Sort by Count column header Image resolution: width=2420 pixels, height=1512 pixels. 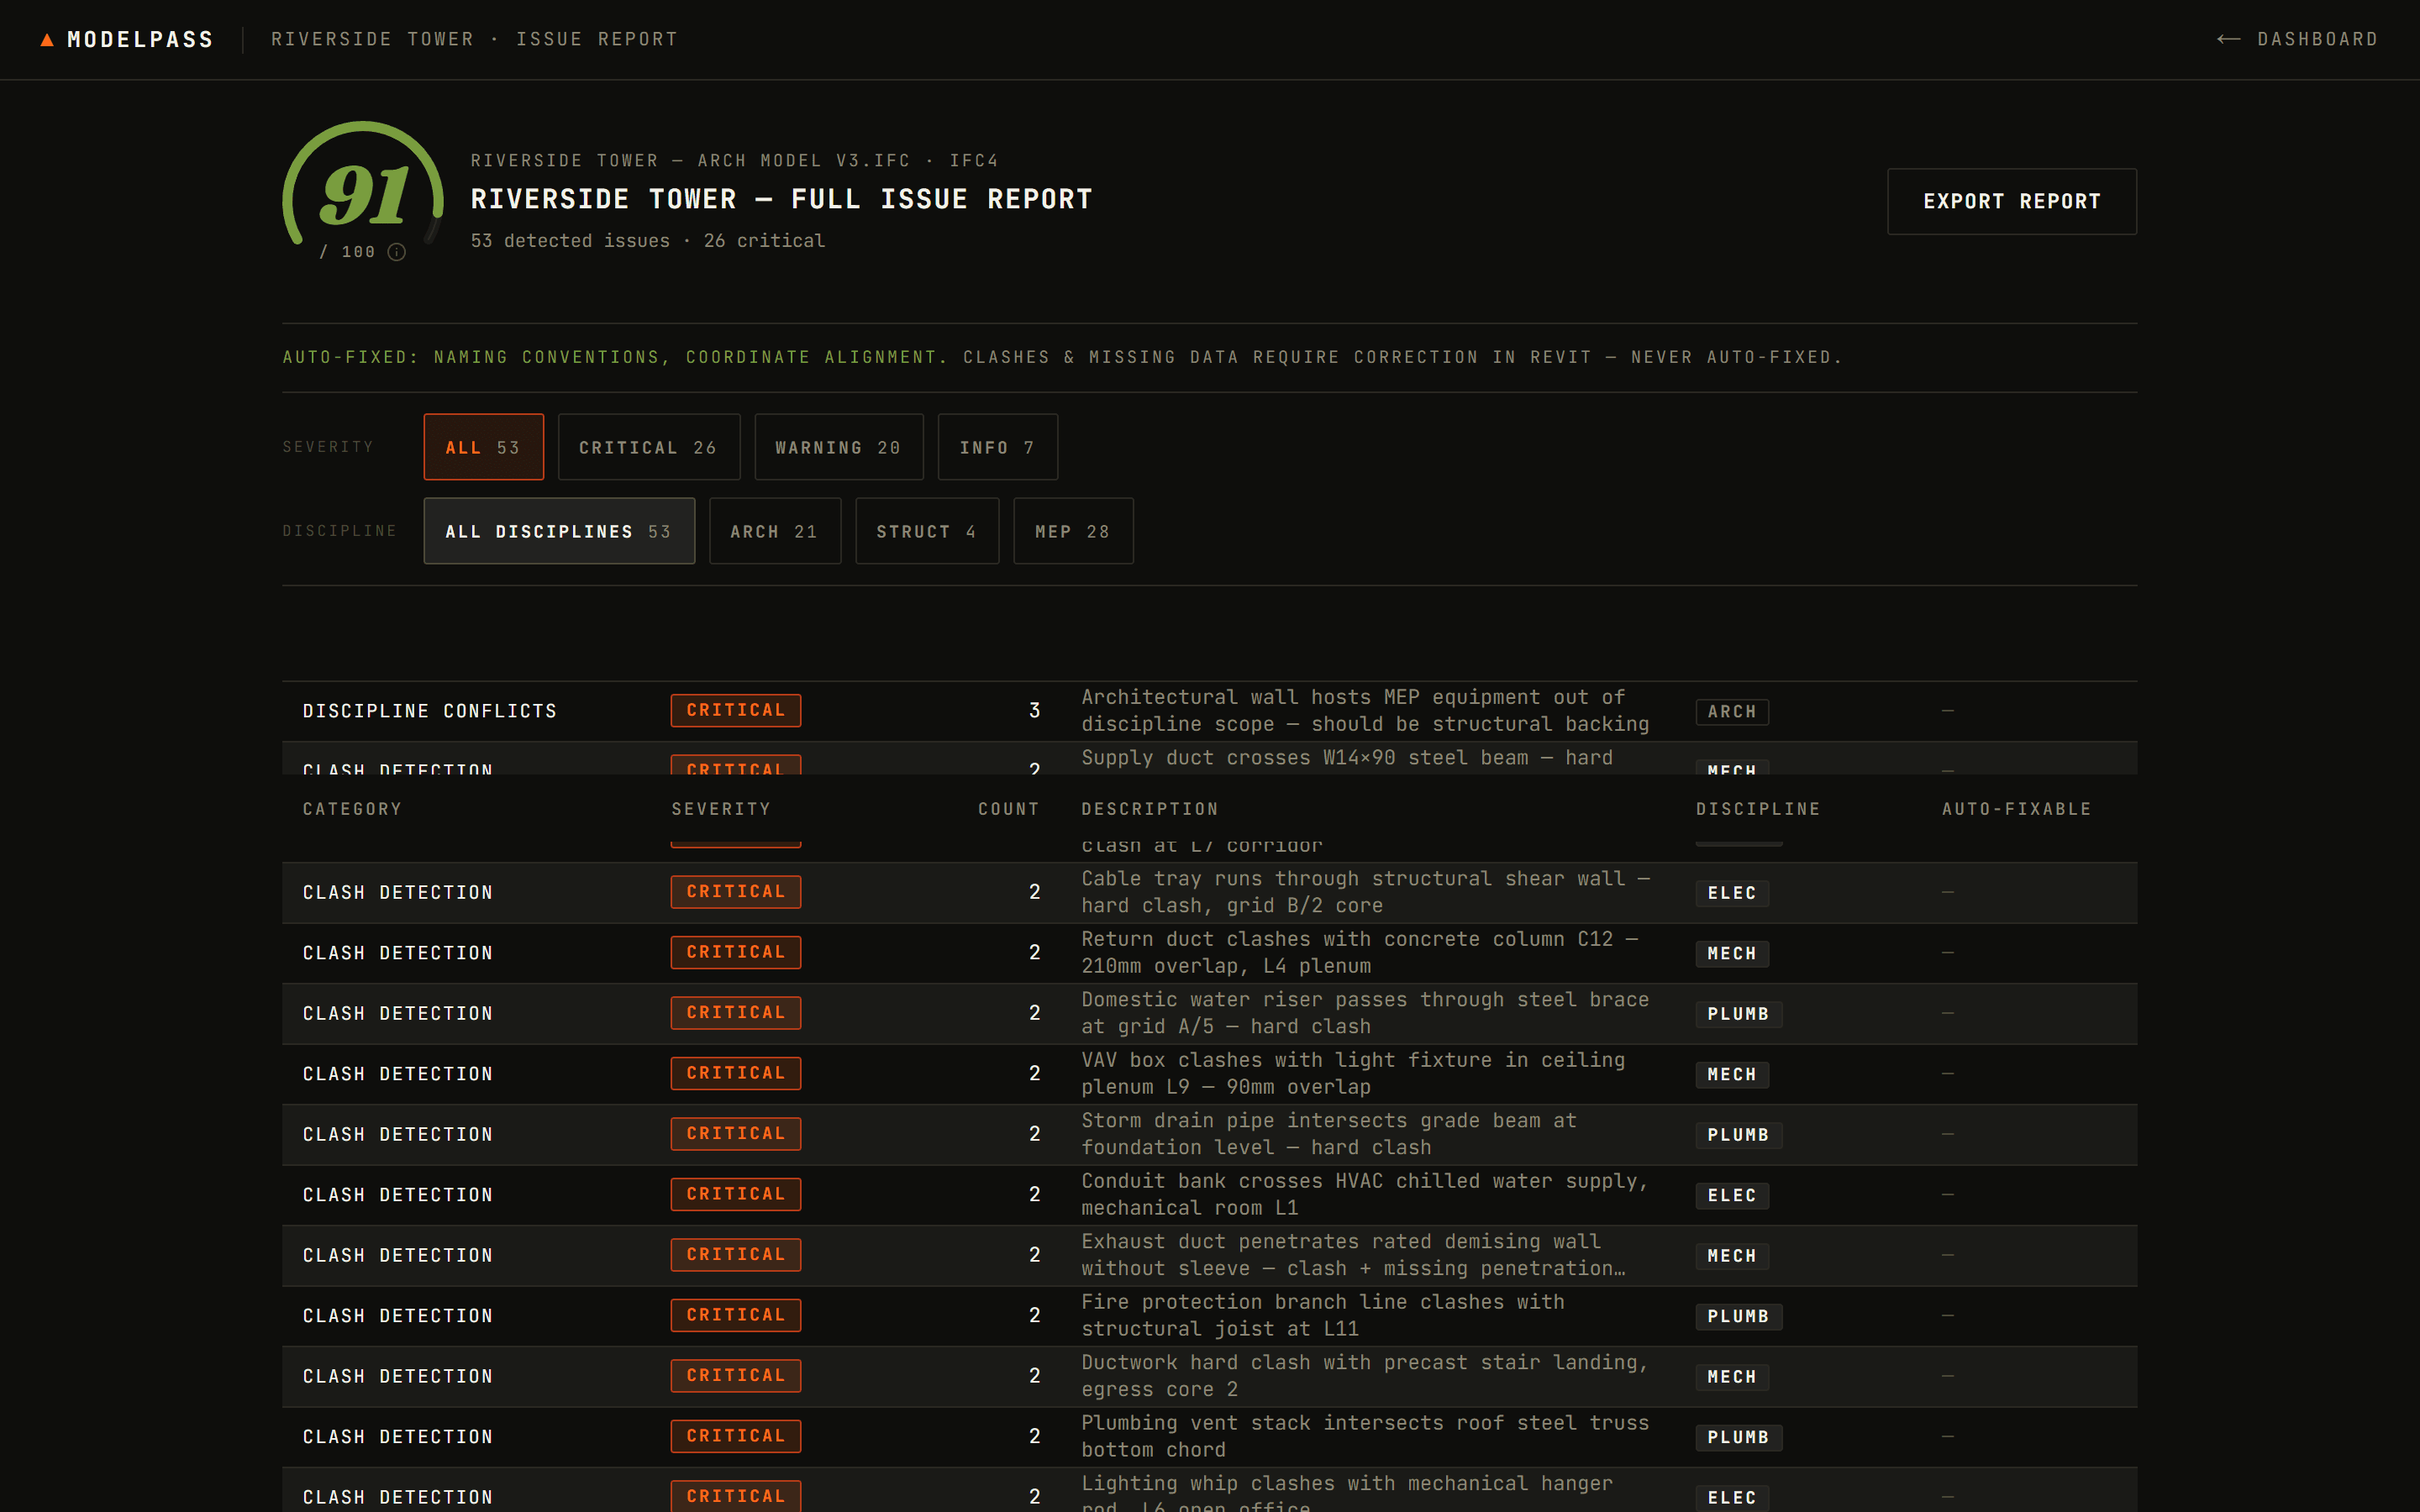click(1008, 809)
